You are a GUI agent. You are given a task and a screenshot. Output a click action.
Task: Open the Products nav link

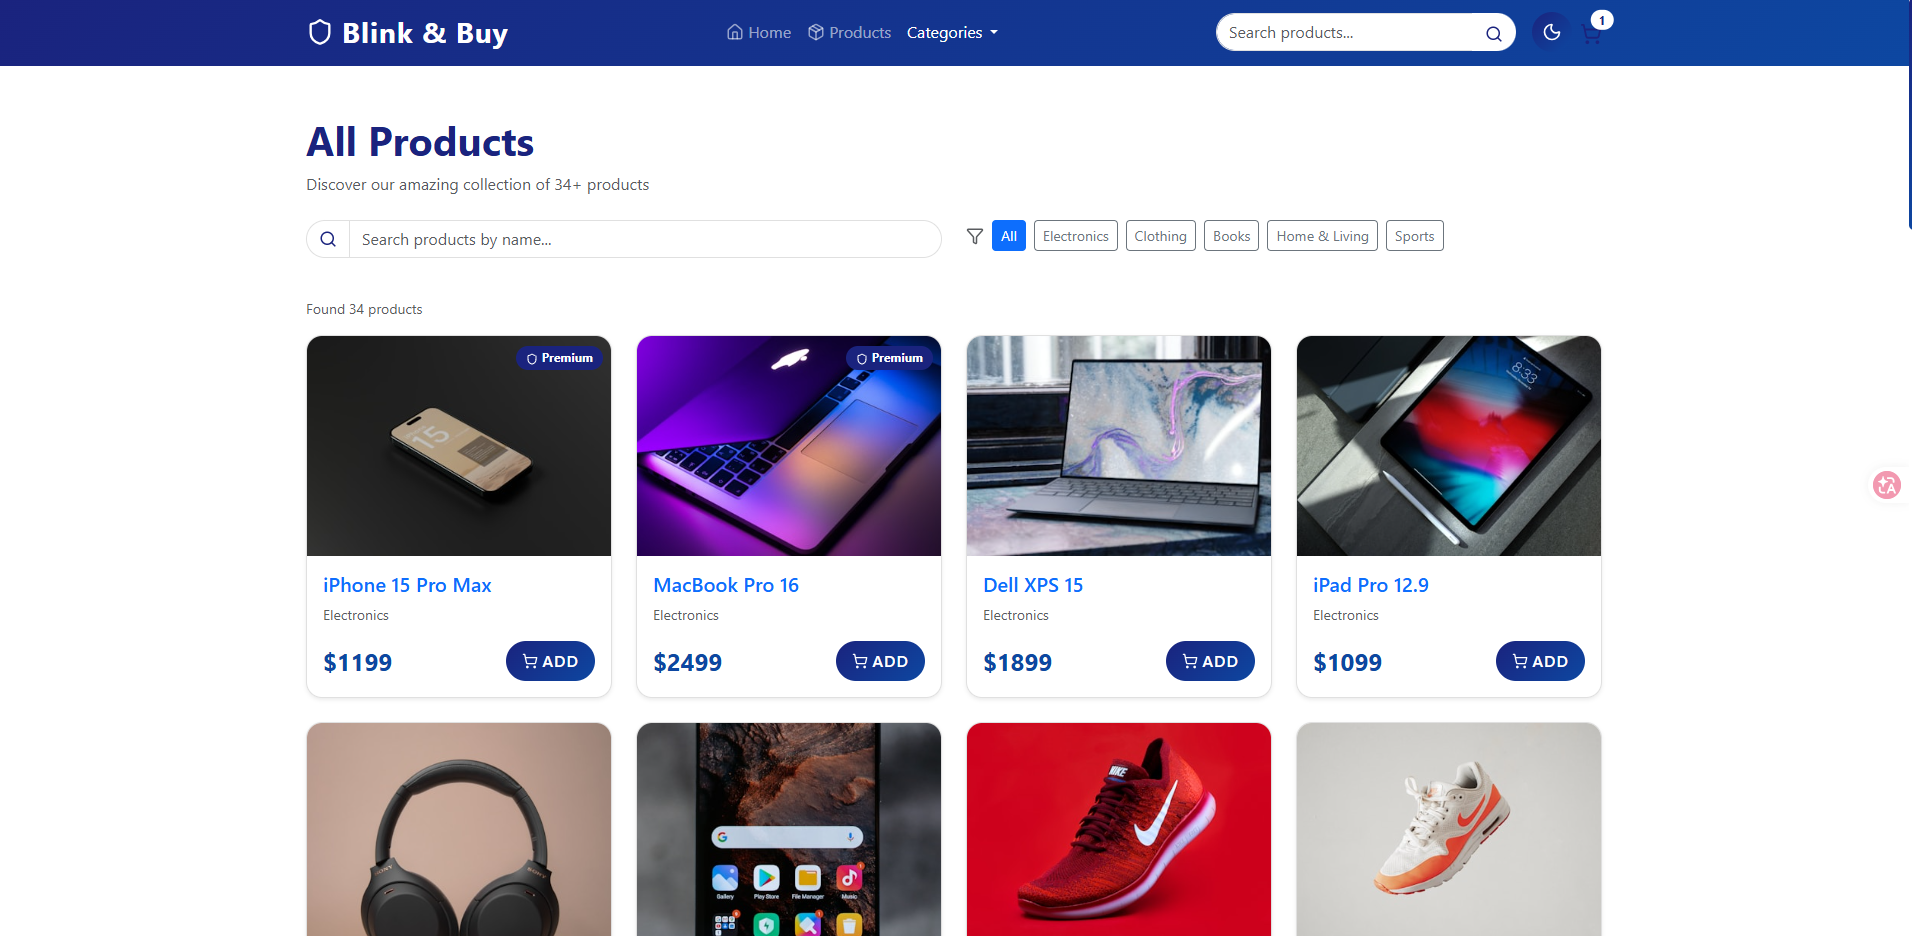click(849, 33)
